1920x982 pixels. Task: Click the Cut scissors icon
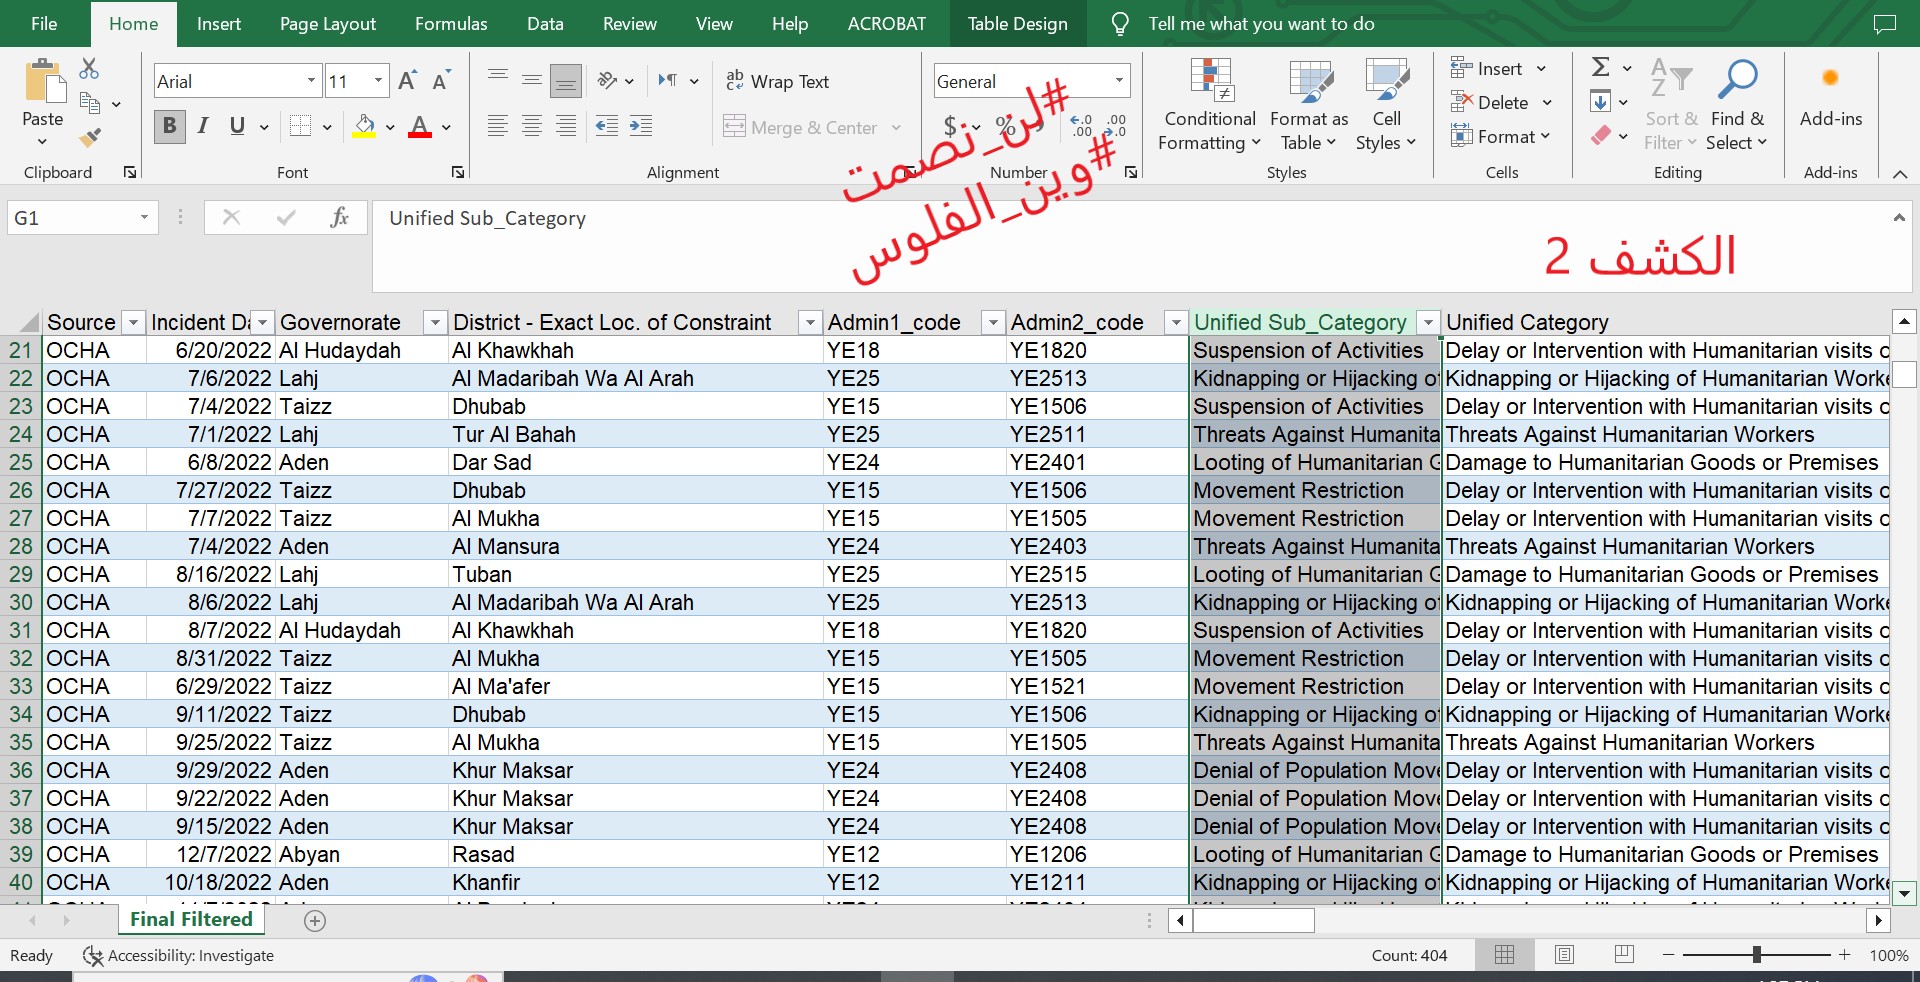pyautogui.click(x=89, y=69)
